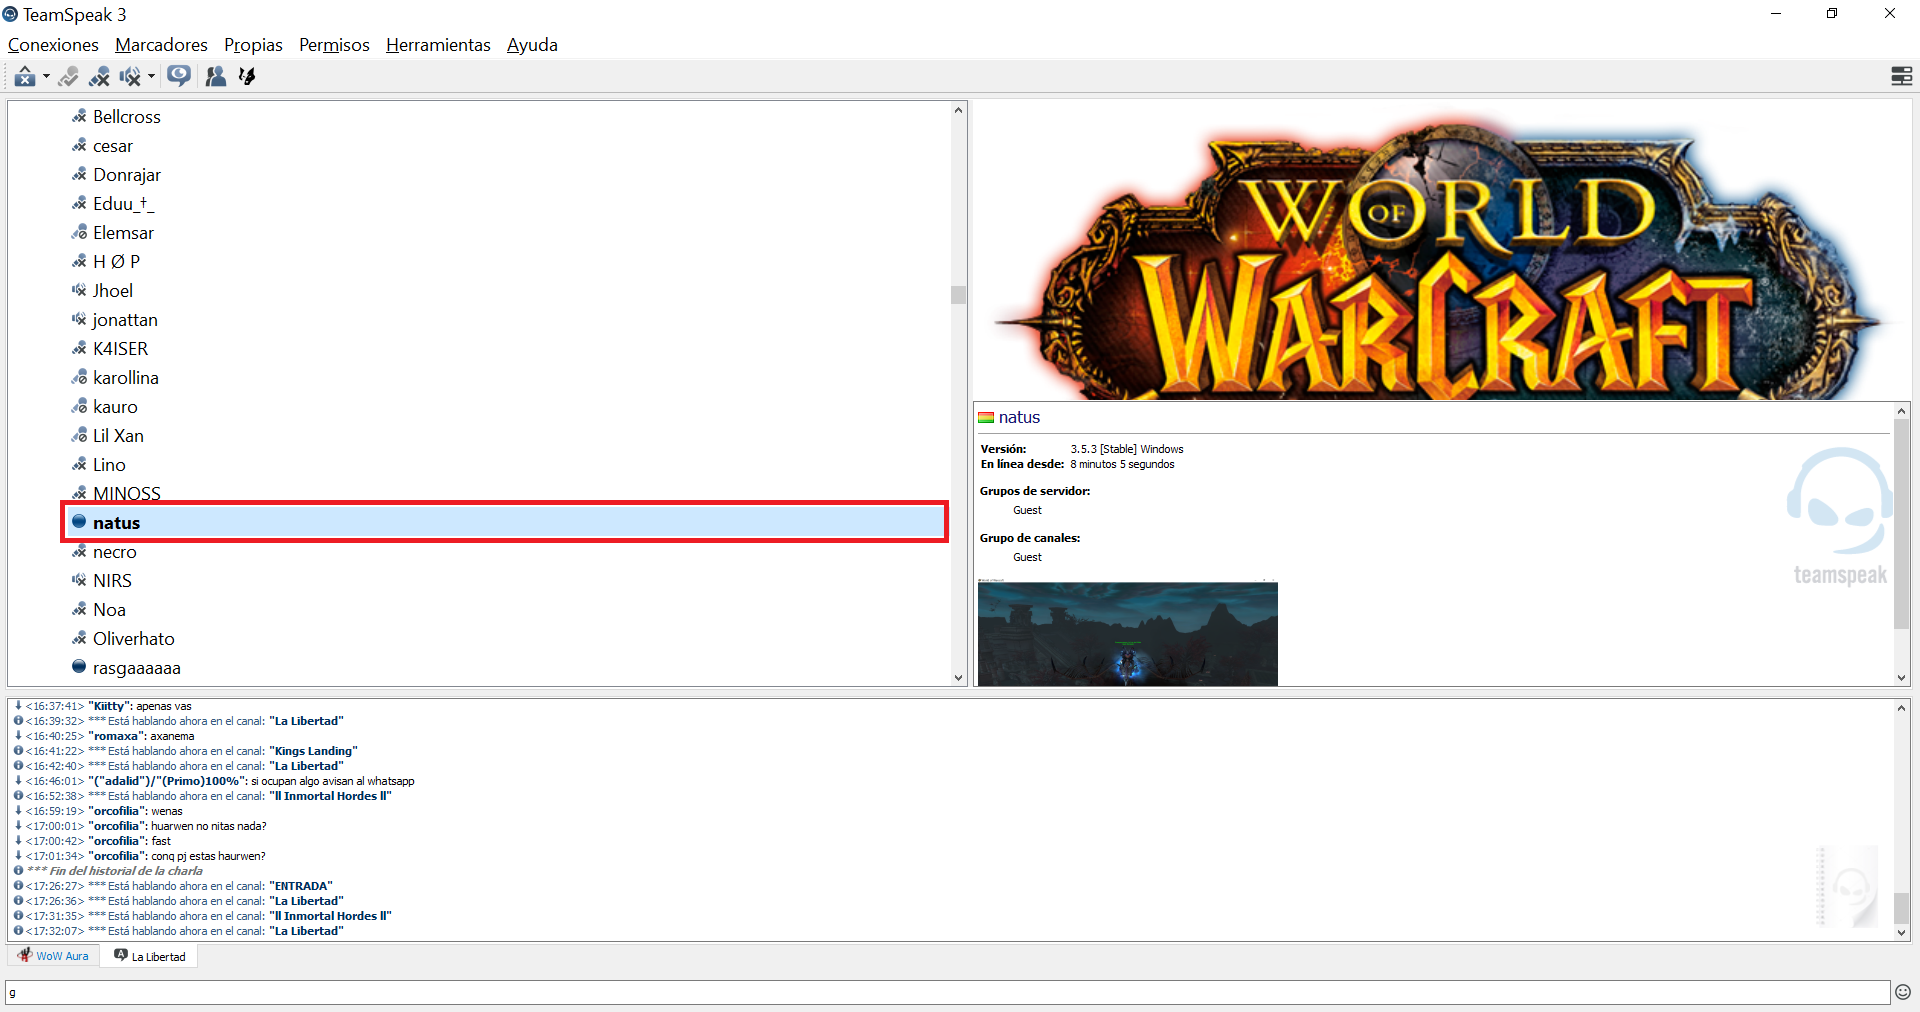Click kauro's status icon

point(79,406)
